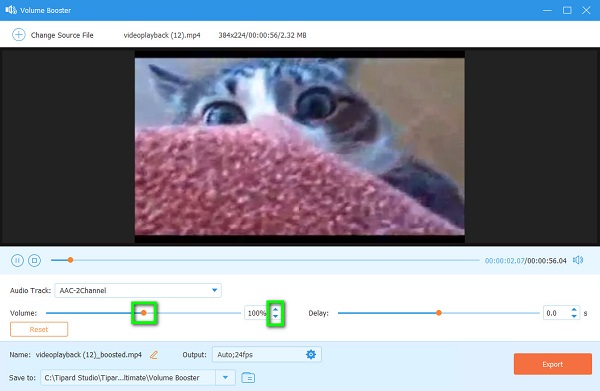Screen dimensions: 600x391
Task: Click the Change Source File label
Action: 62,35
